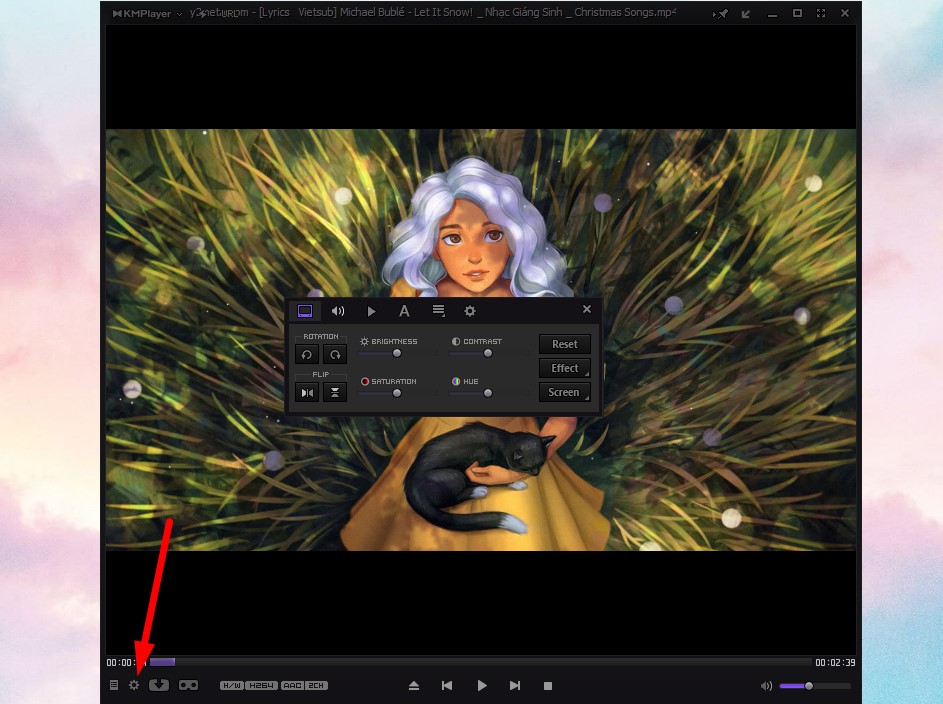Viewport: 943px width, 704px height.
Task: Click the VR goggles icon
Action: 188,685
